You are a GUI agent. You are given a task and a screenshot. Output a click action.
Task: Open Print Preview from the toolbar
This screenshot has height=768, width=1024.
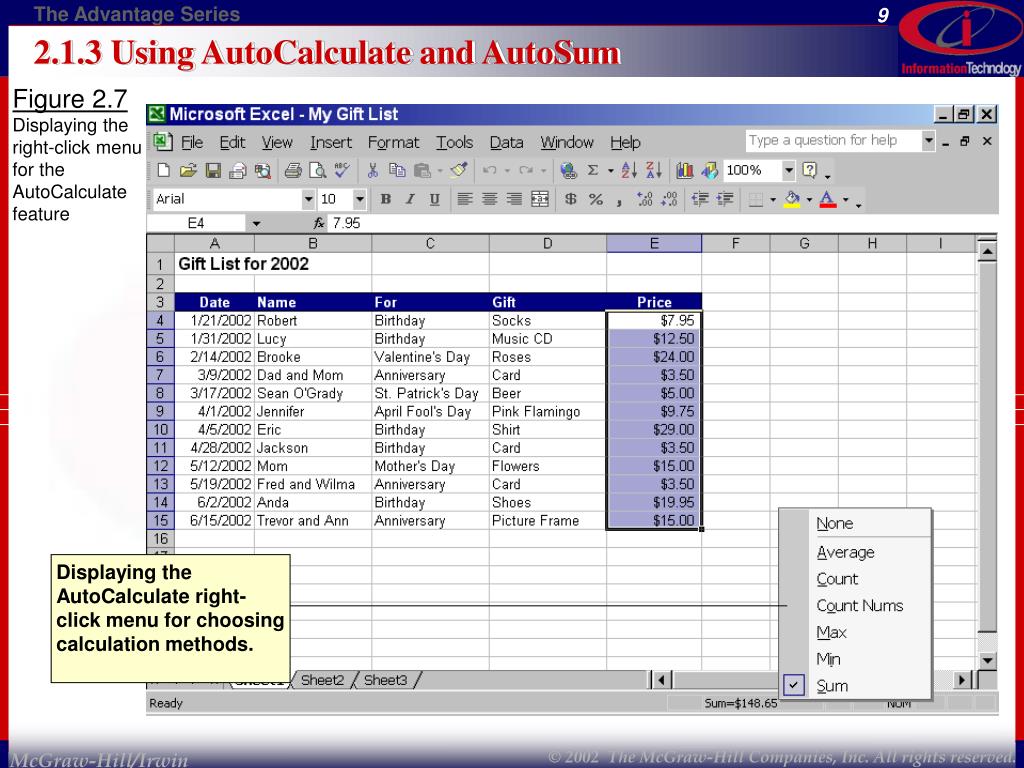point(317,171)
